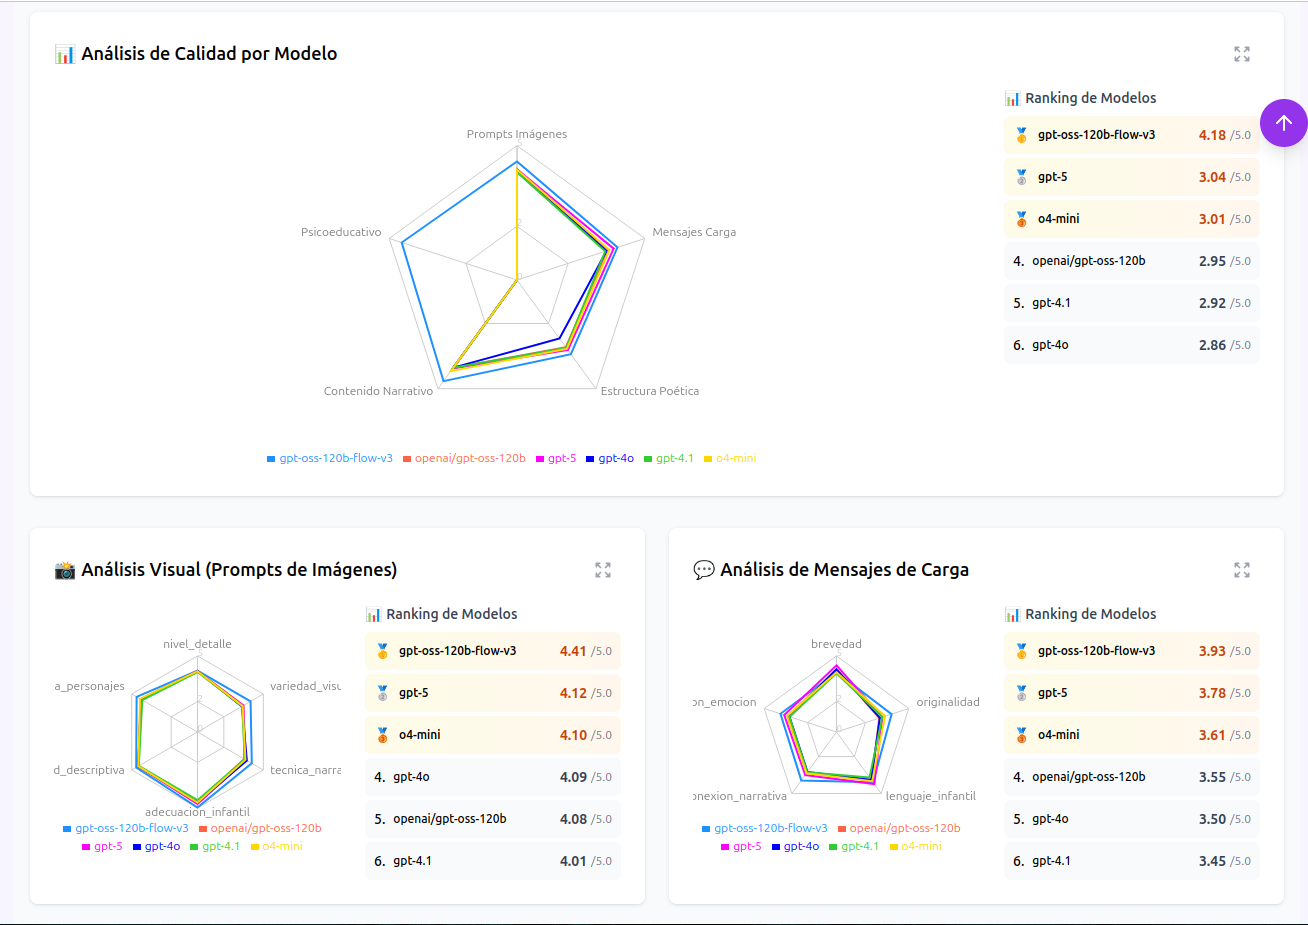Click the gpt-4.1 row in the visual ranking

point(492,861)
